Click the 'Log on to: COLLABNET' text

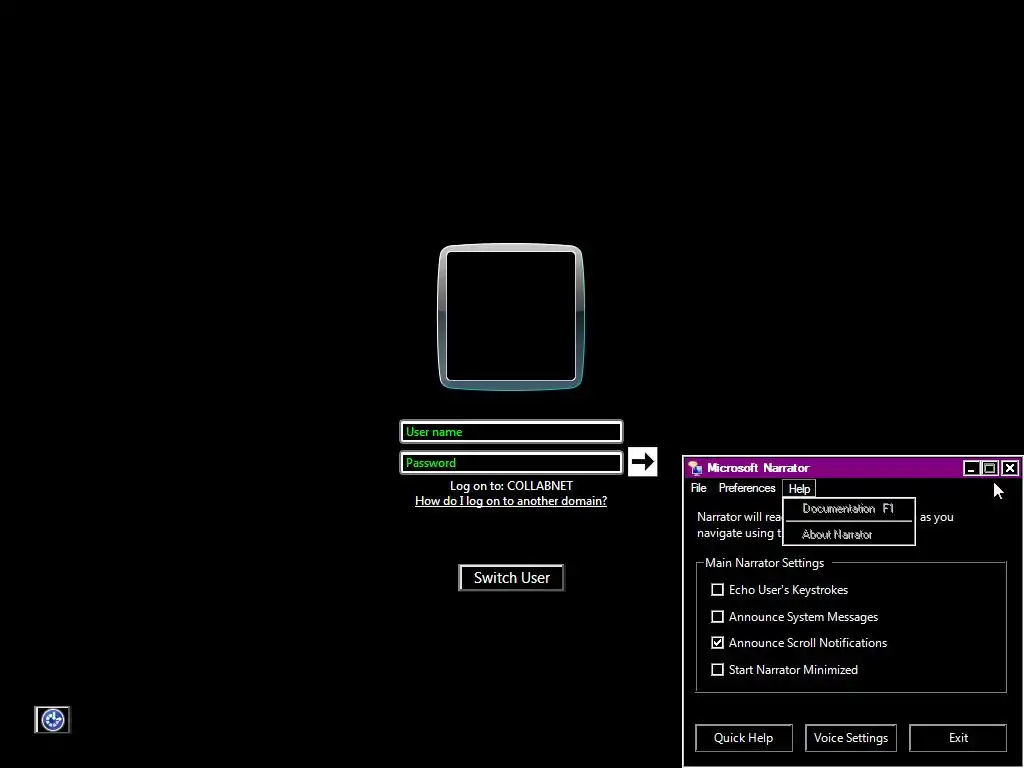(511, 486)
